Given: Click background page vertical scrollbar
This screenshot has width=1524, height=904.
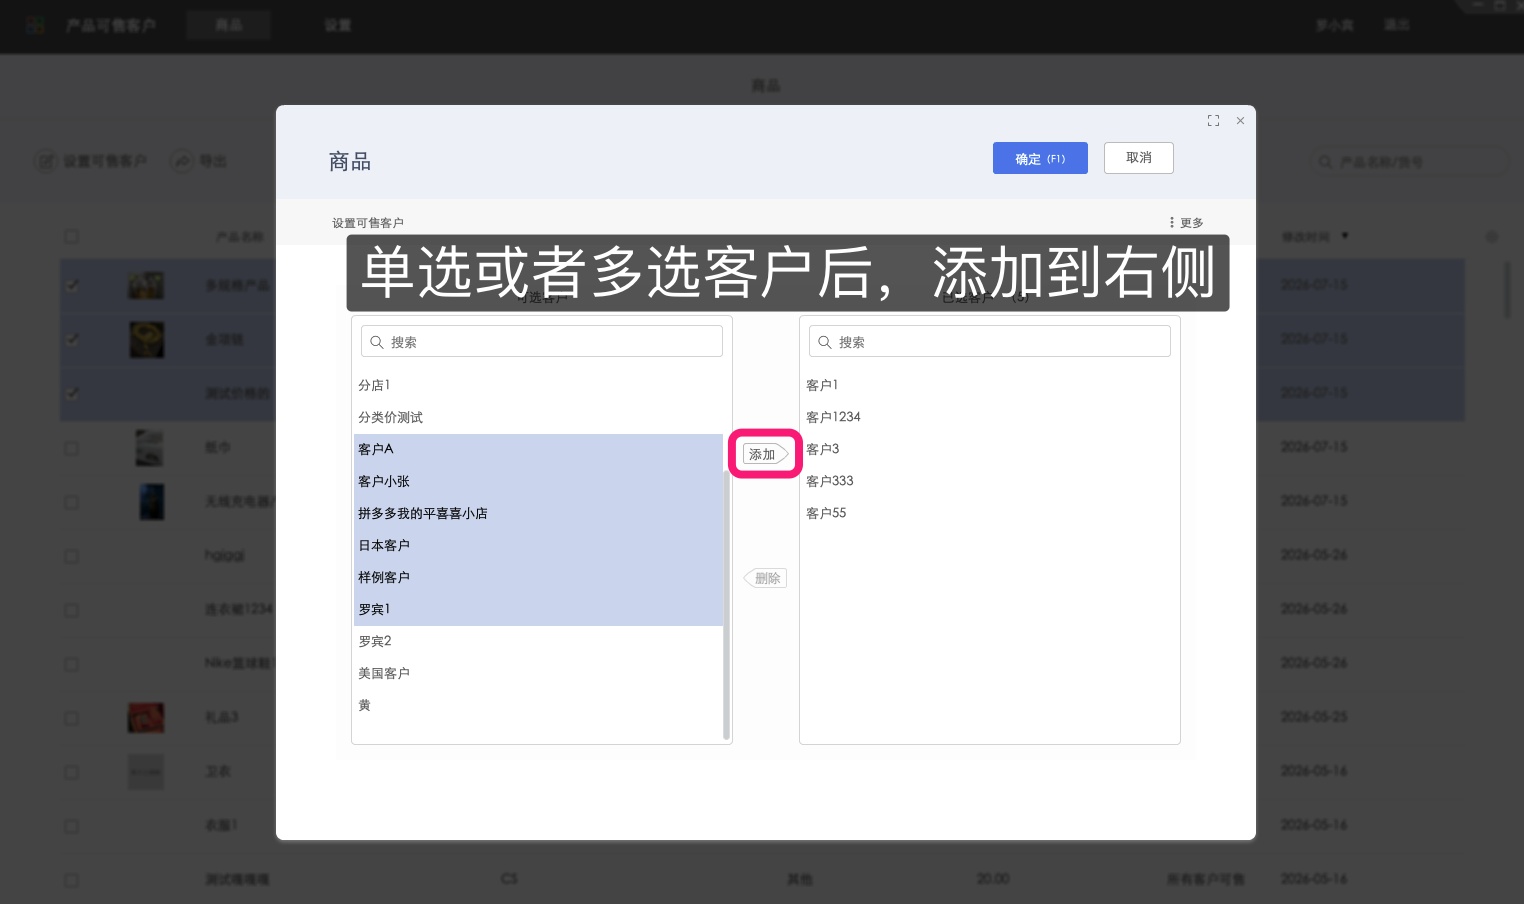Looking at the screenshot, I should click(x=1508, y=290).
